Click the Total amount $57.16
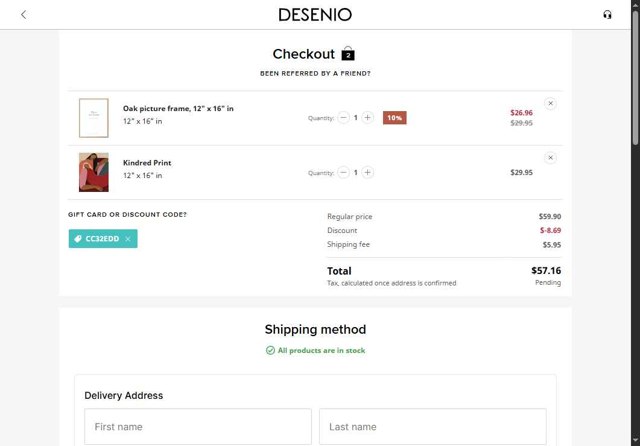 point(546,271)
